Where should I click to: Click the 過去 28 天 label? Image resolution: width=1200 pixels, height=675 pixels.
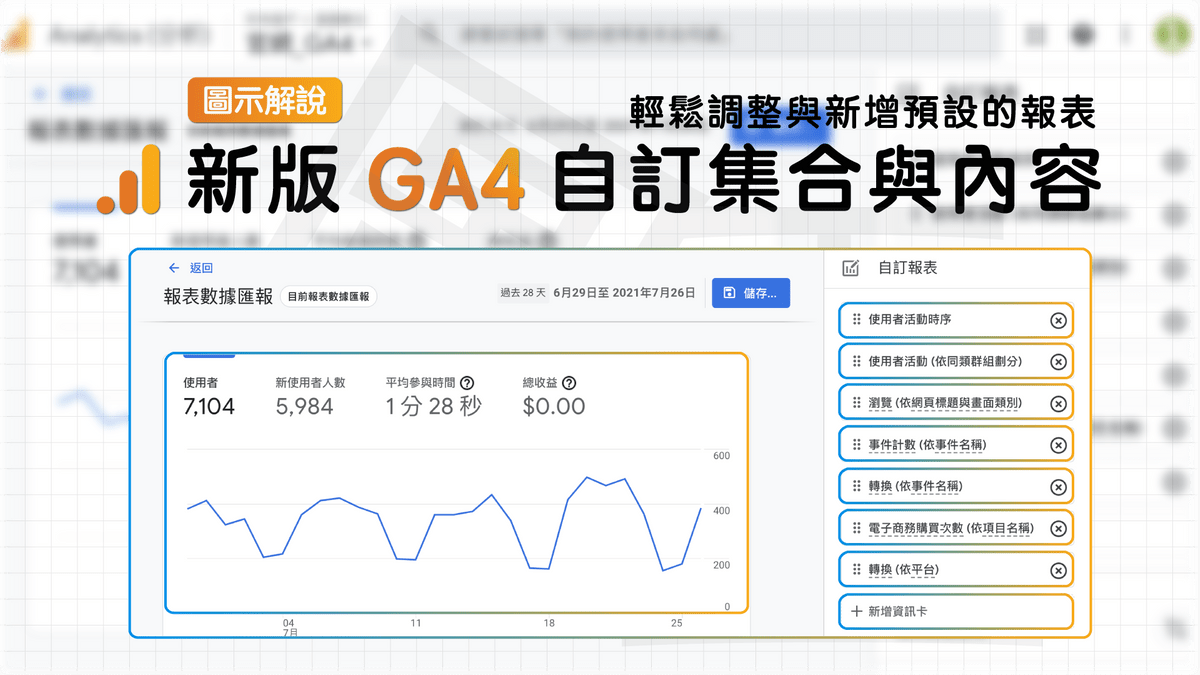pos(522,293)
